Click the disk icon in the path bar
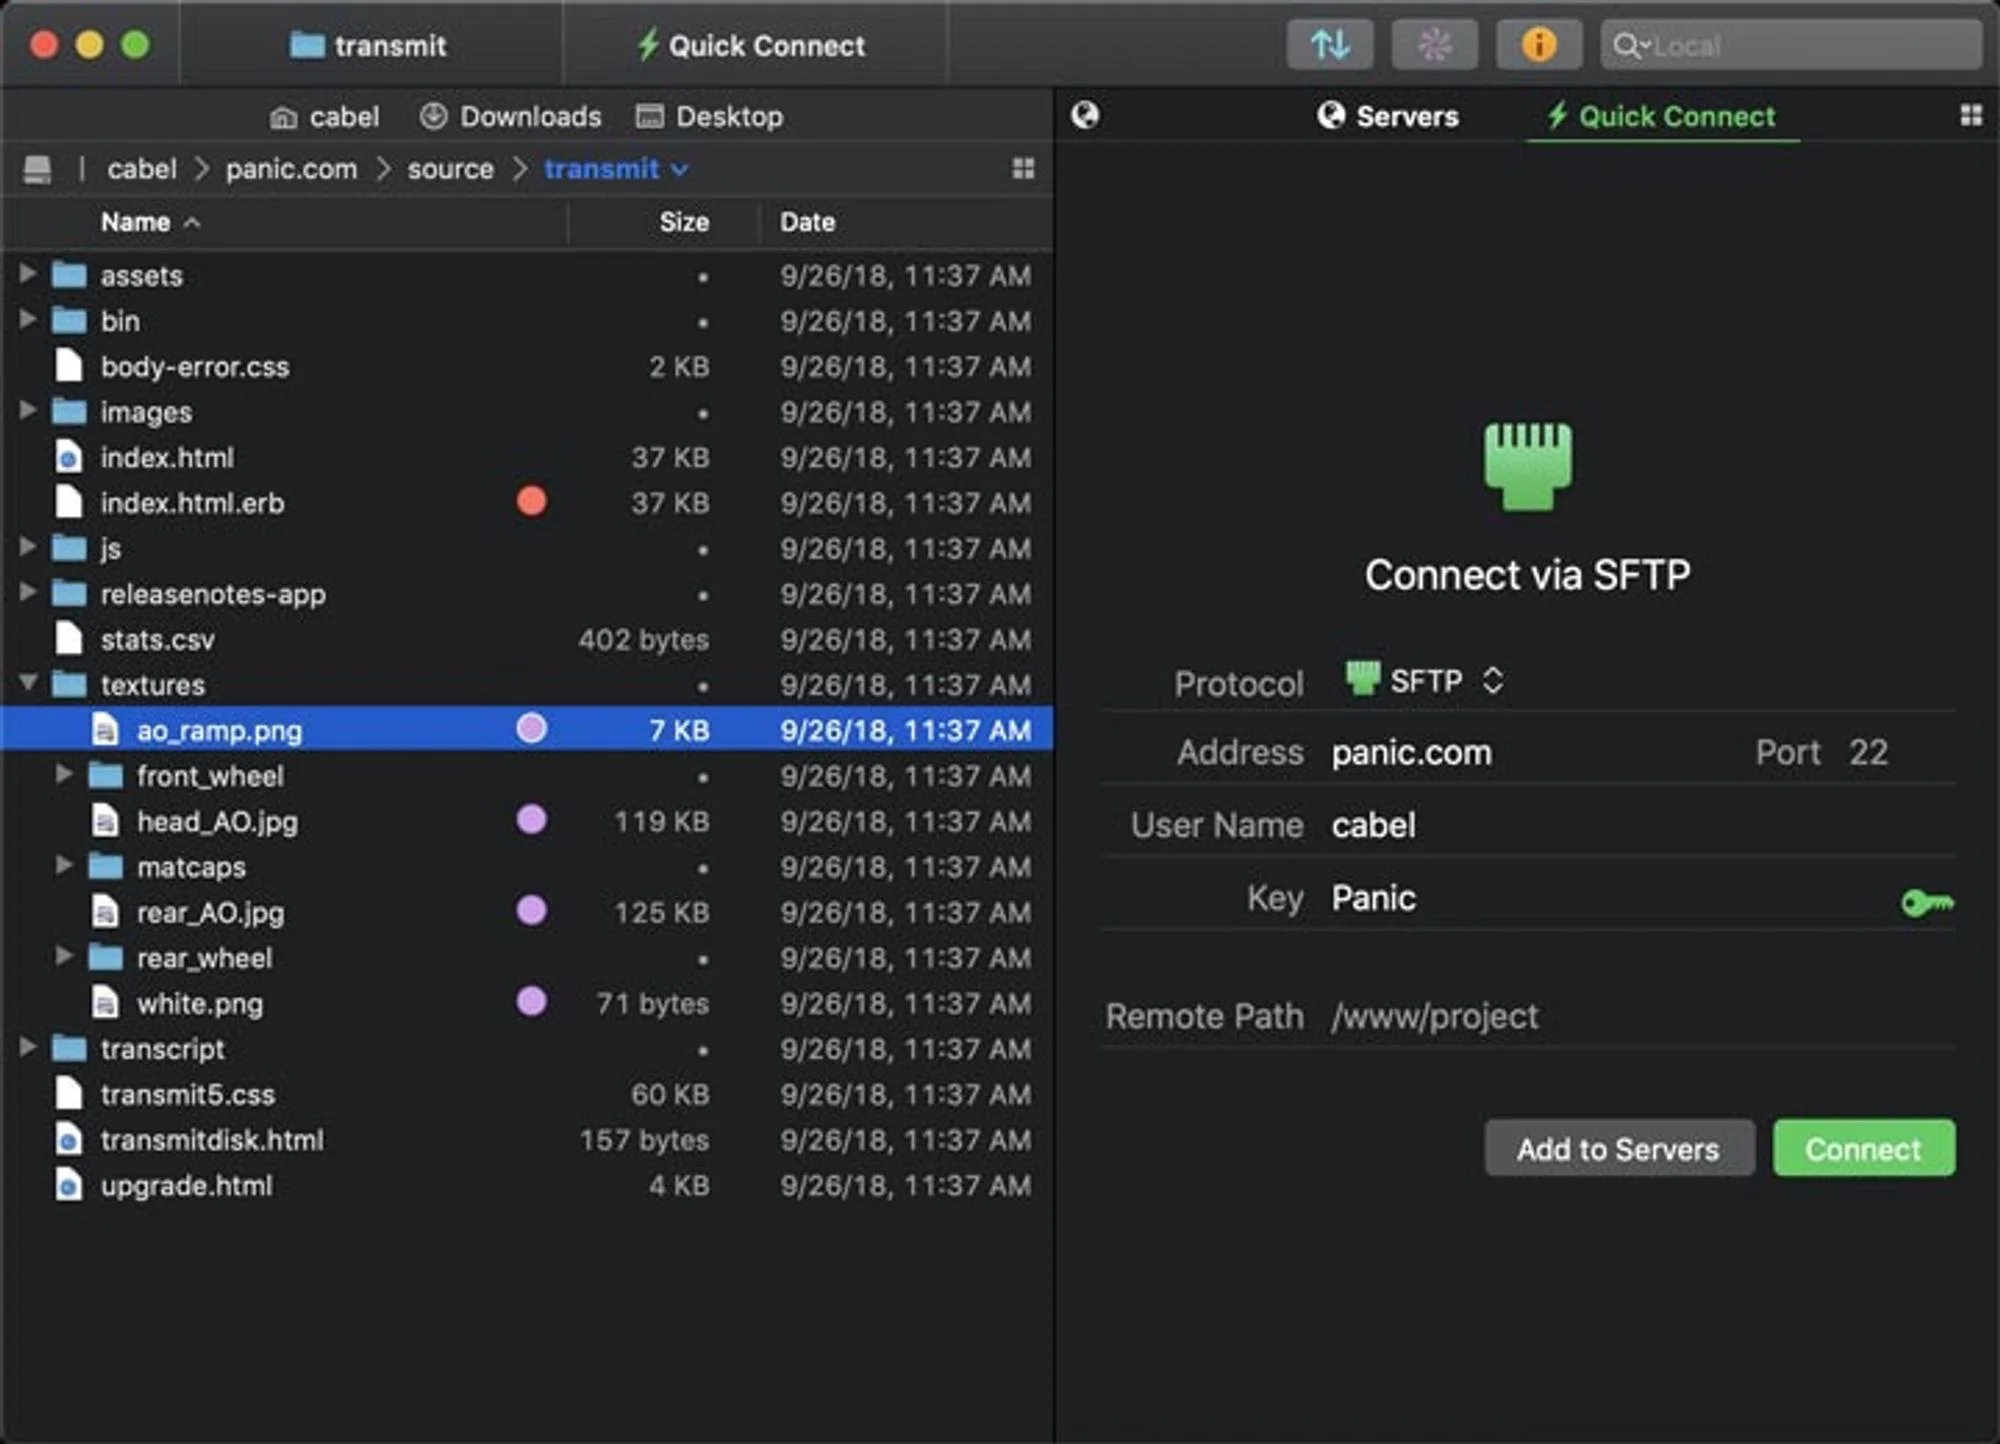2000x1444 pixels. click(x=38, y=168)
